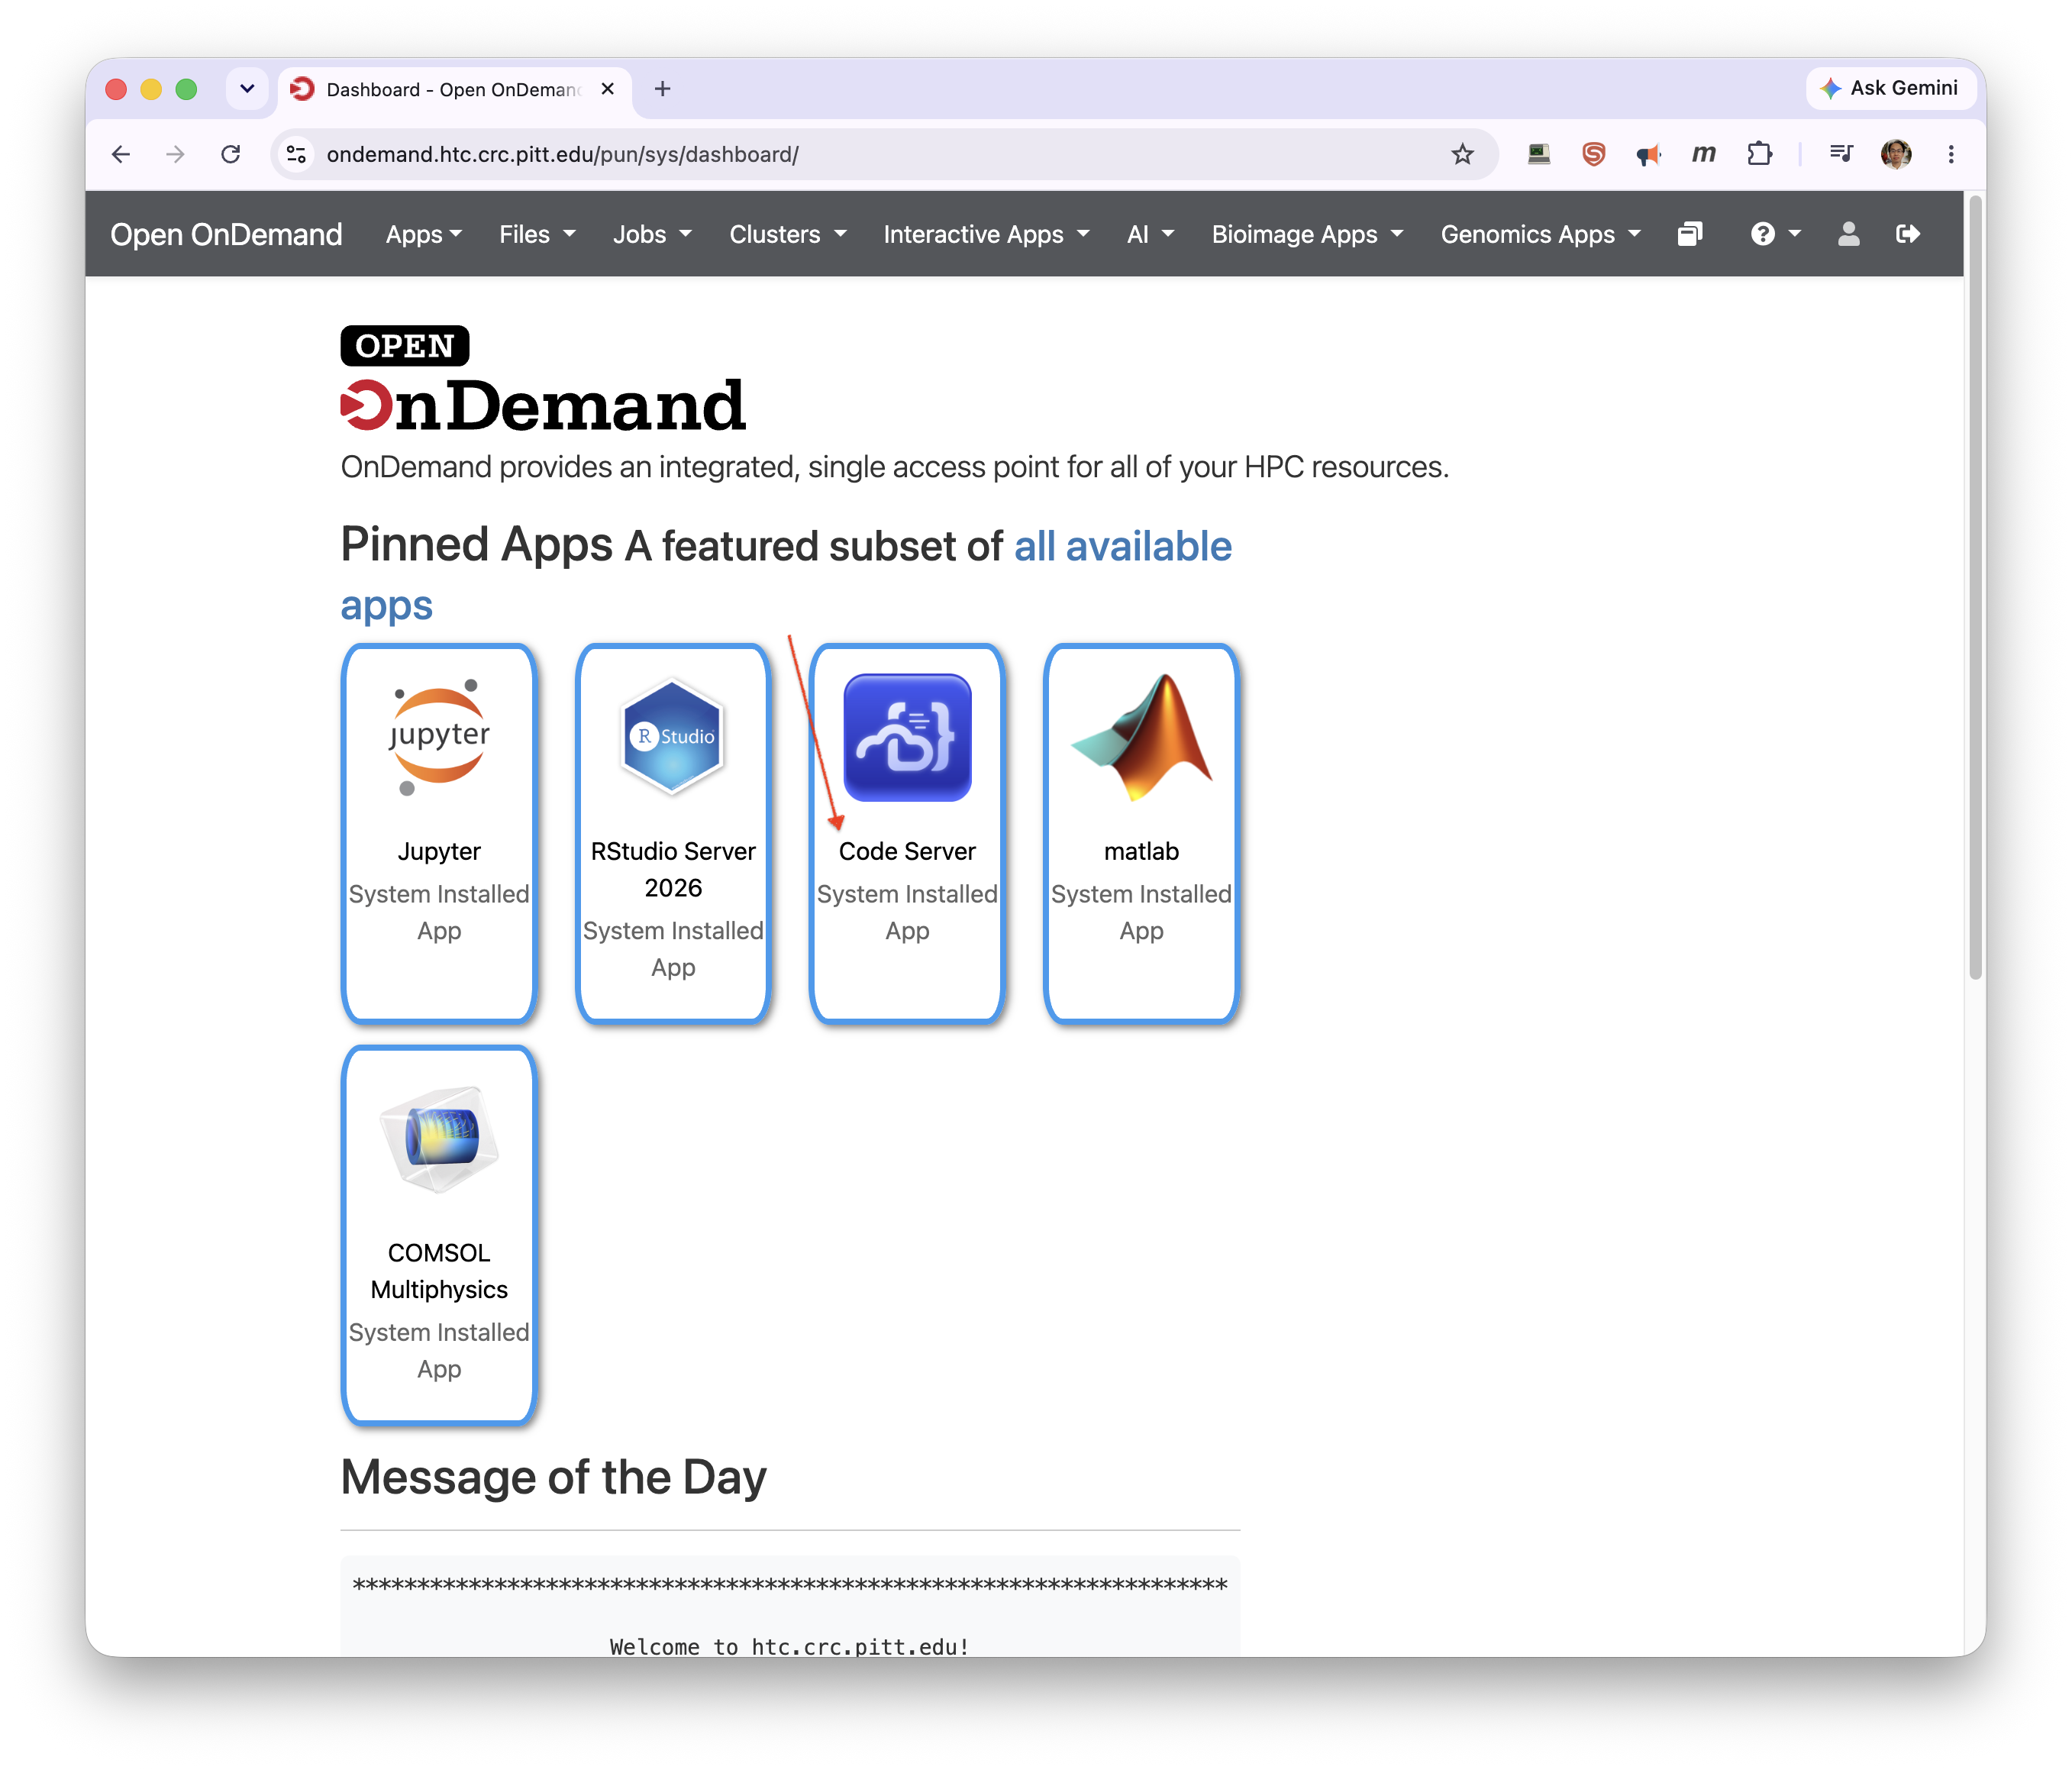Expand the Jobs dropdown menu
The width and height of the screenshot is (2072, 1770).
point(652,234)
